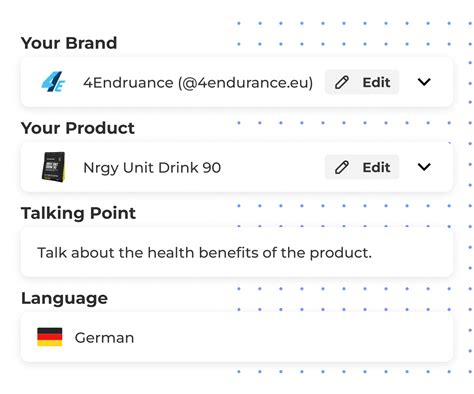Click the Your Product heading
Image resolution: width=474 pixels, height=394 pixels.
(78, 128)
